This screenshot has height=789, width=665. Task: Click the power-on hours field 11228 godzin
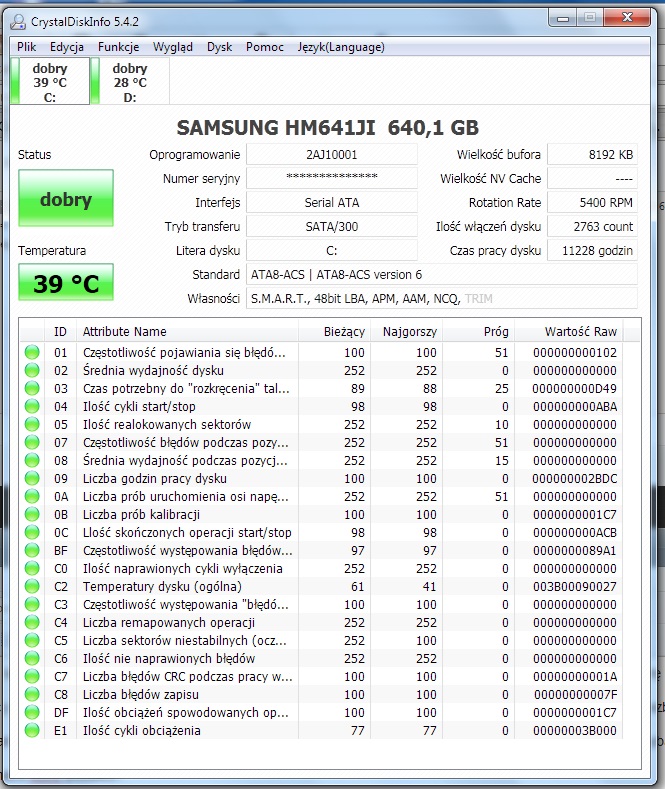click(x=592, y=251)
